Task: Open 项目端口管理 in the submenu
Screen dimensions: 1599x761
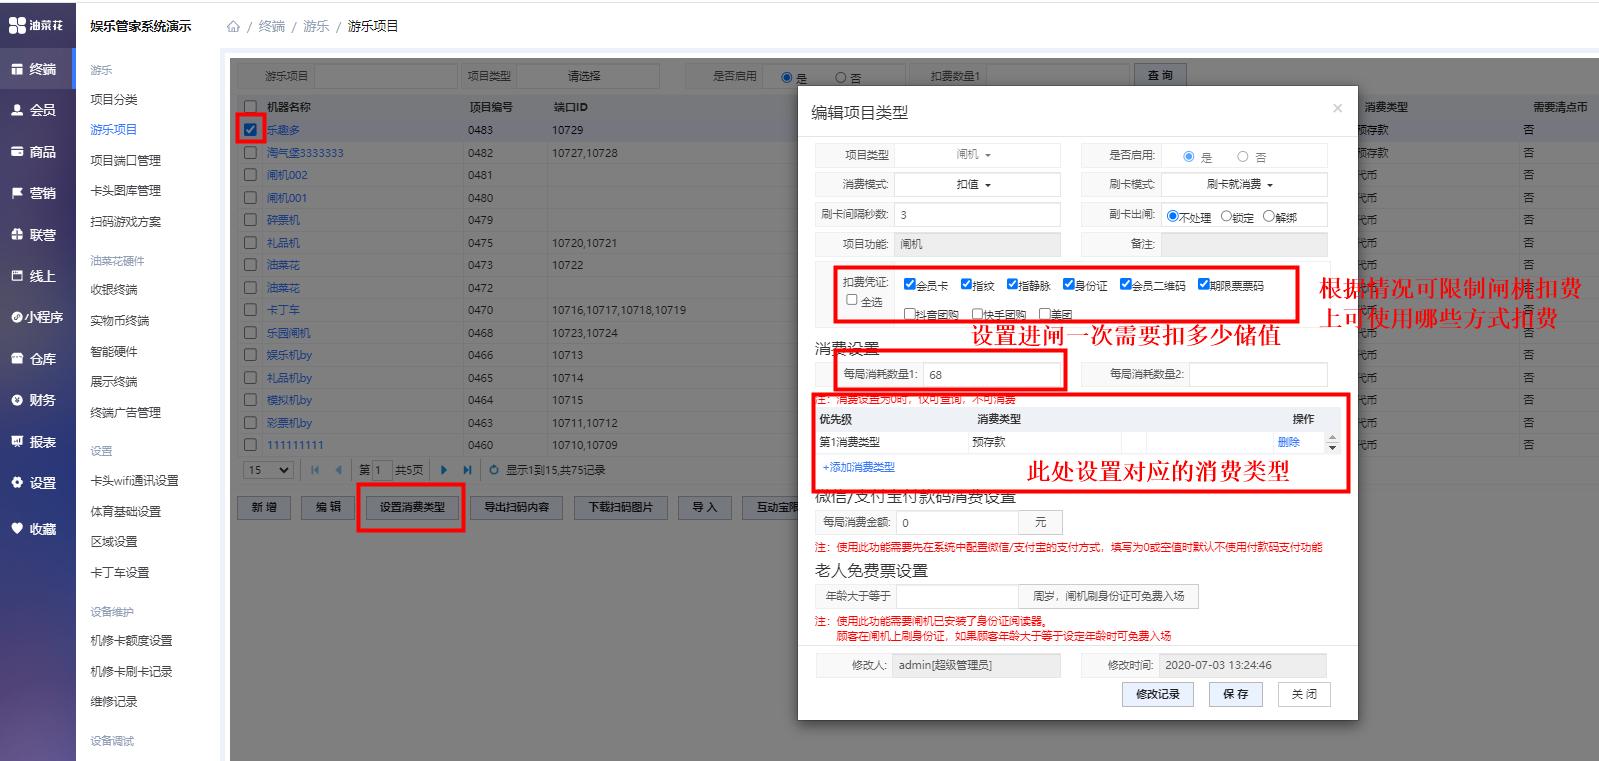Action: pyautogui.click(x=125, y=160)
